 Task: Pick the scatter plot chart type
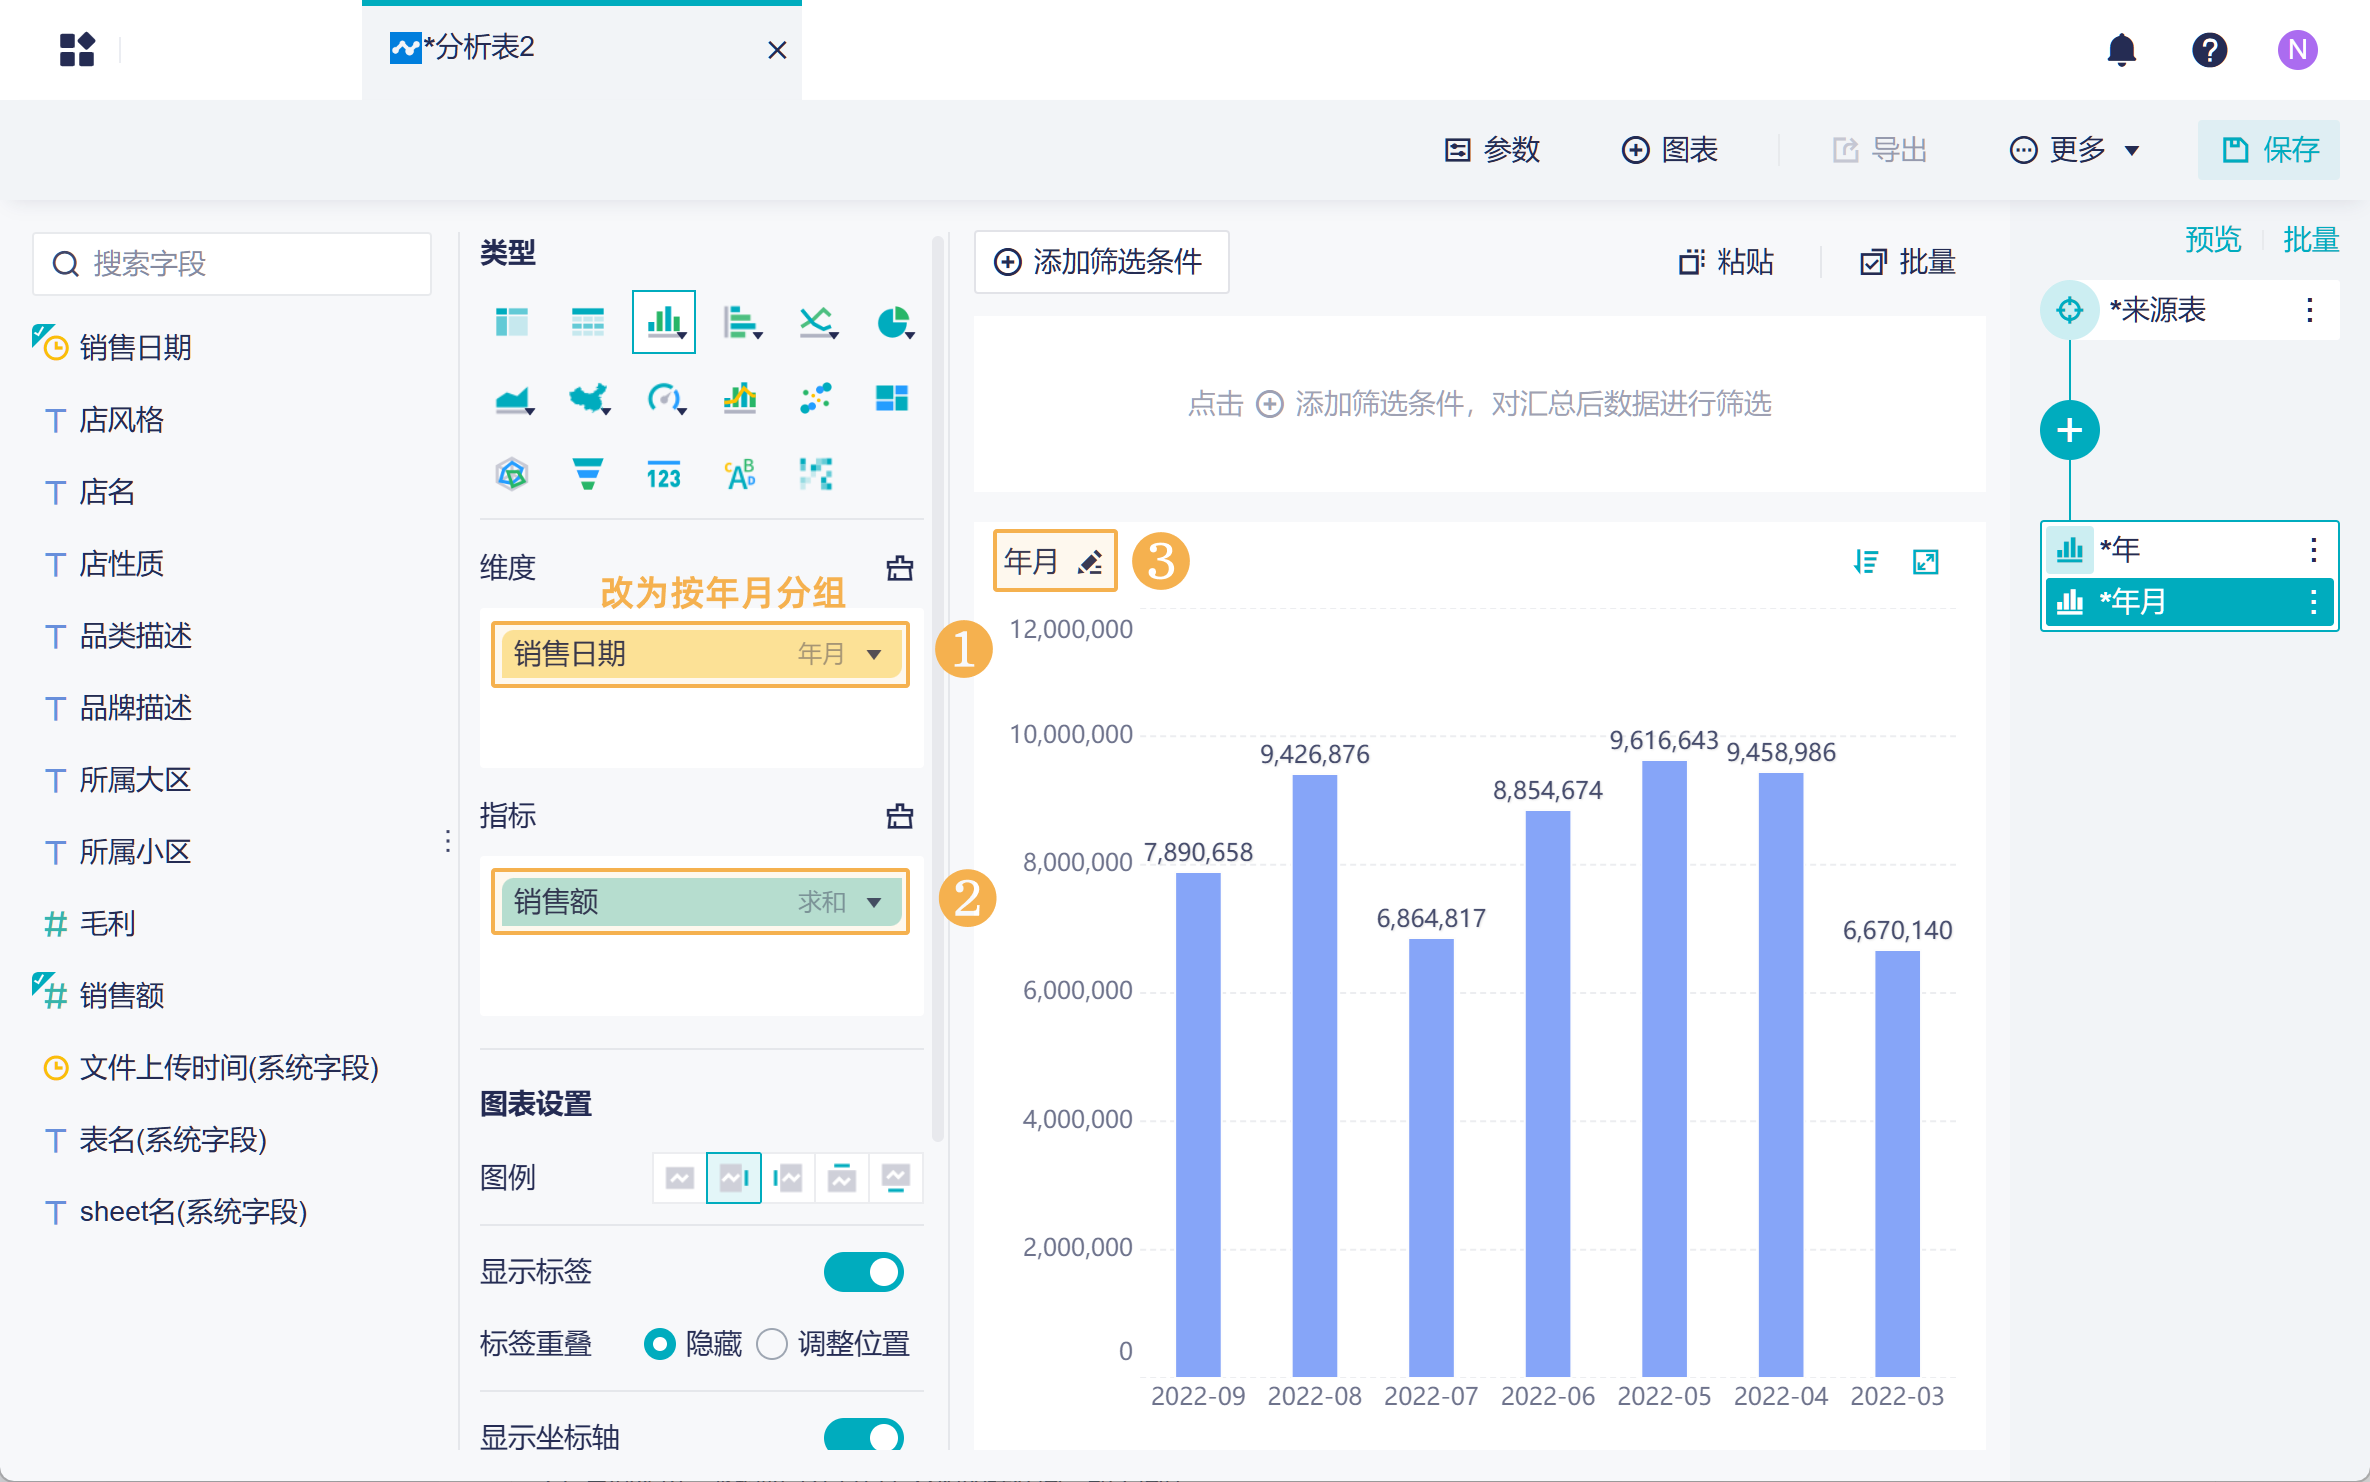pos(816,399)
